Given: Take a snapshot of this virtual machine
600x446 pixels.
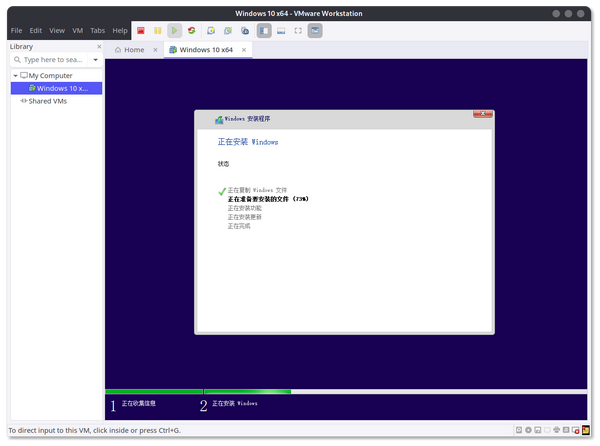Looking at the screenshot, I should click(211, 31).
